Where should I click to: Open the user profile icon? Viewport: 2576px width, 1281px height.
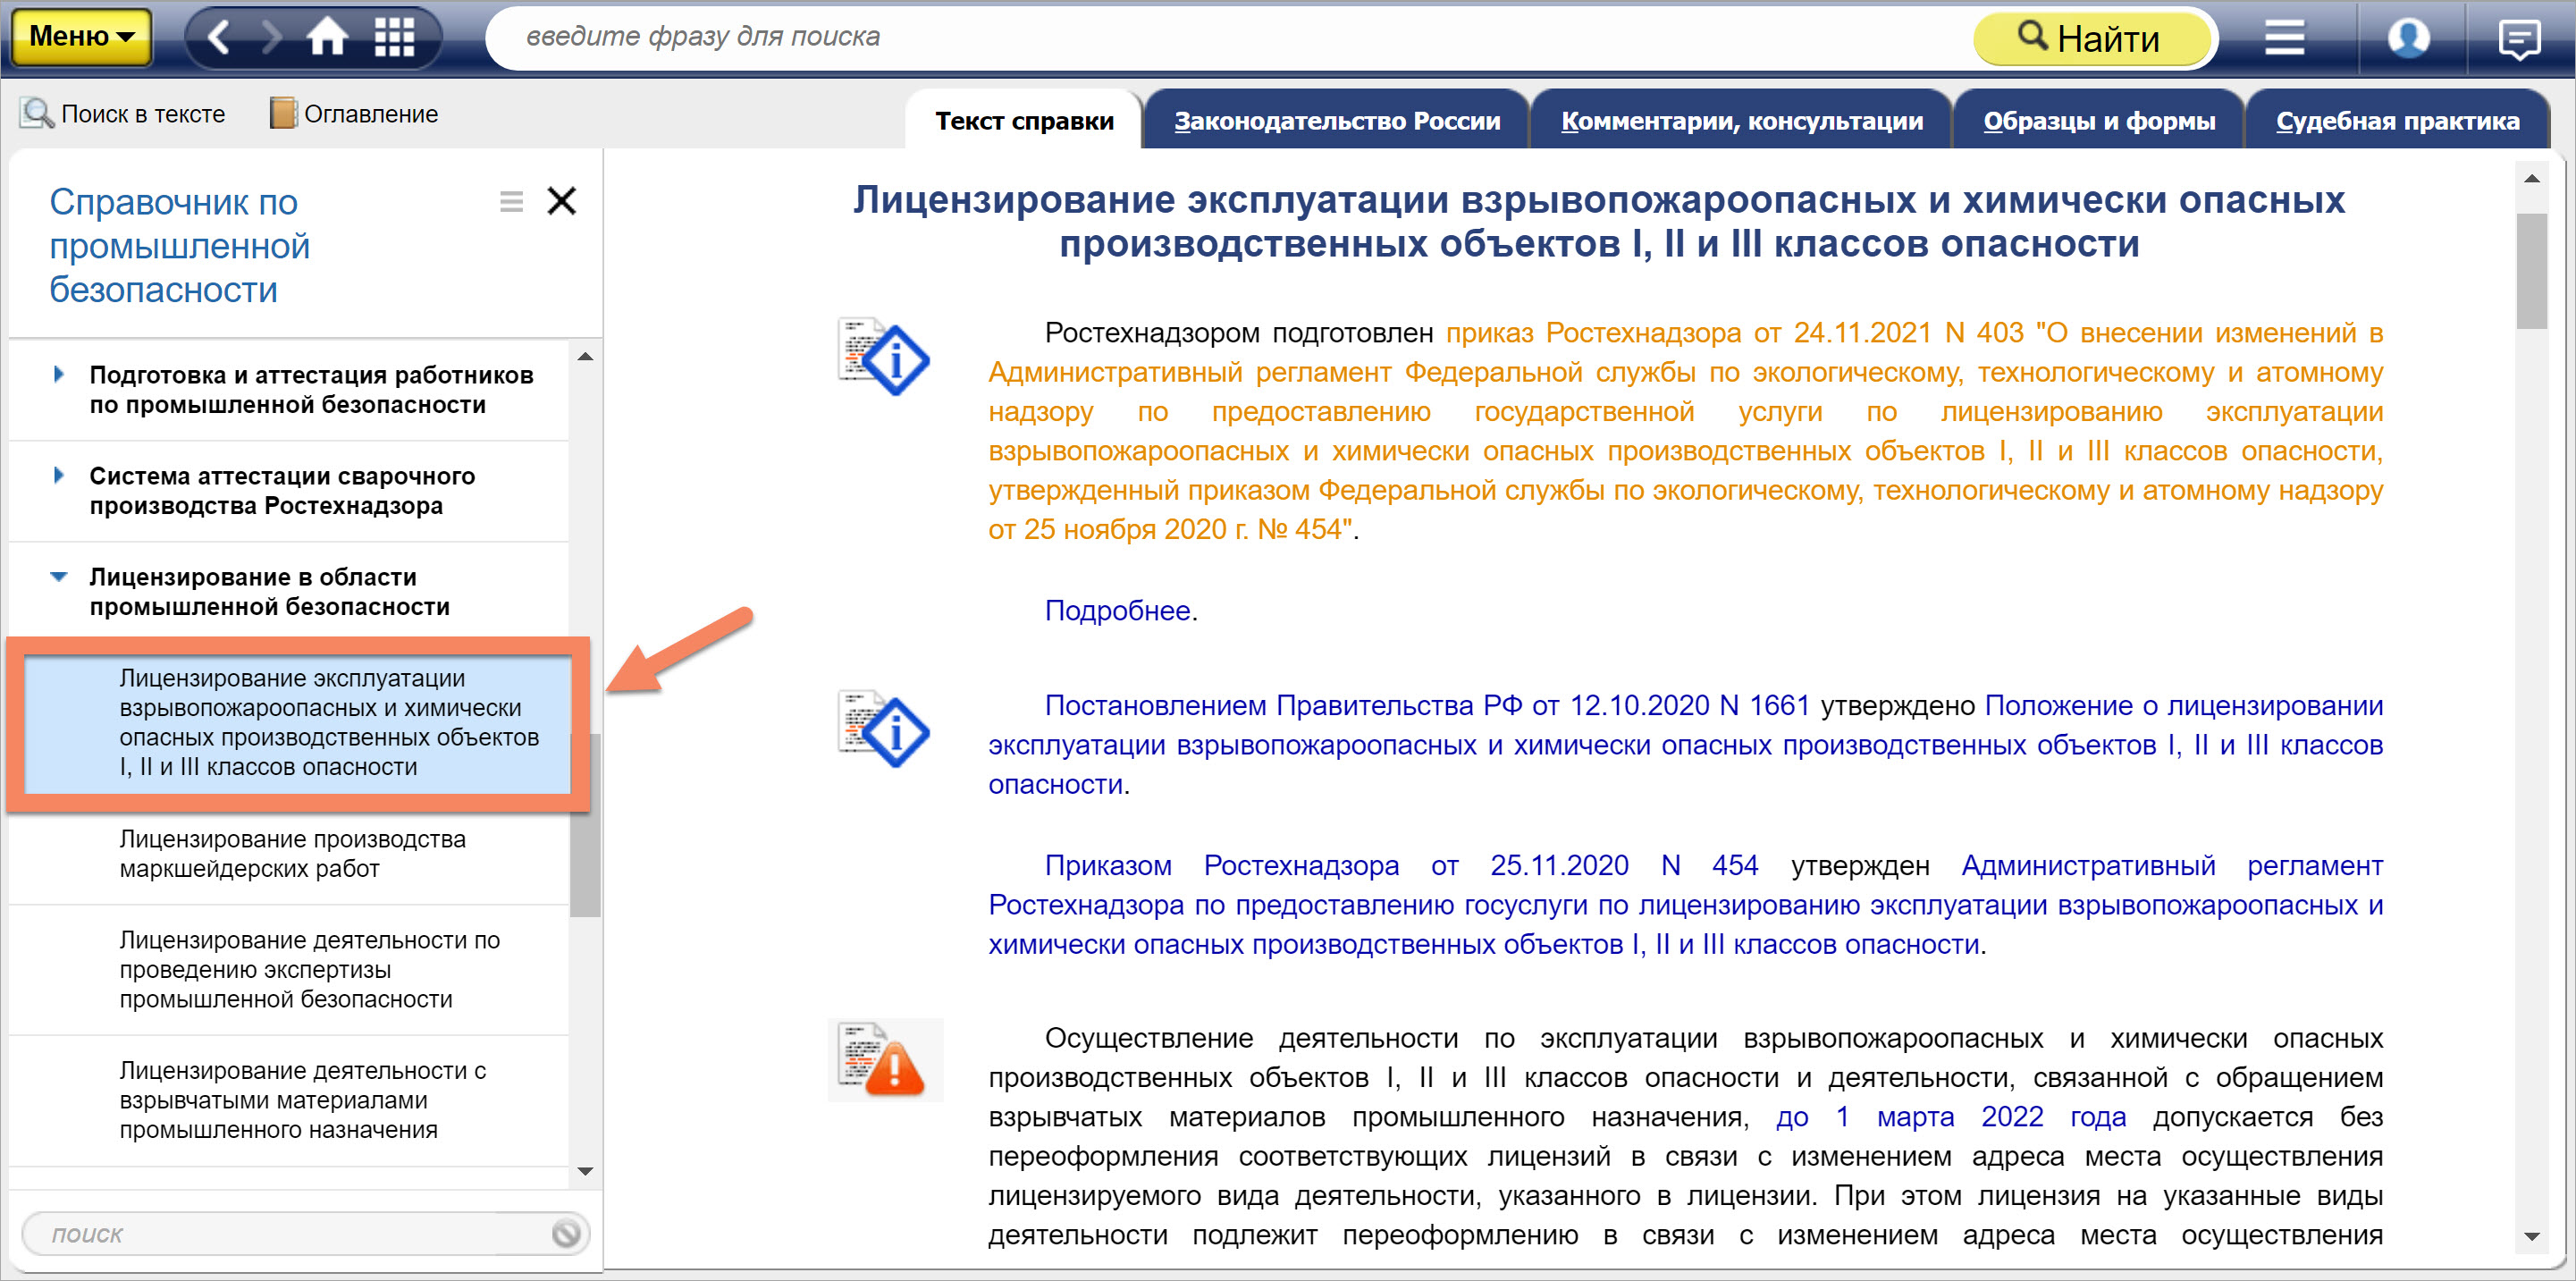(x=2408, y=38)
